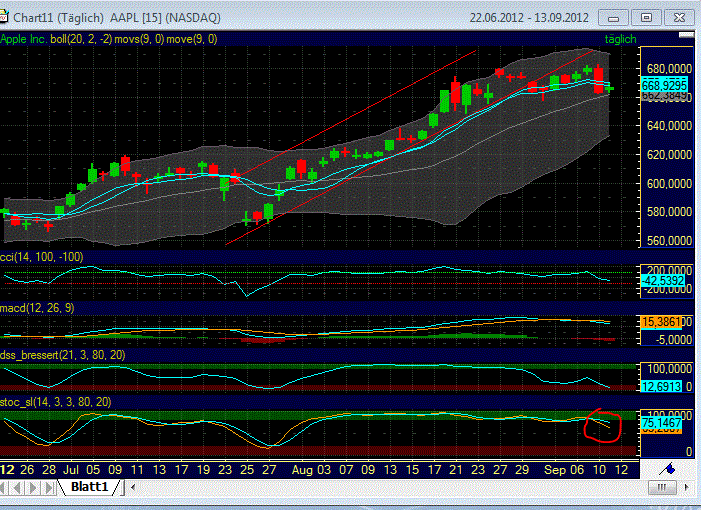
Task: Click the stochastic value tag 75,1467
Action: 662,422
